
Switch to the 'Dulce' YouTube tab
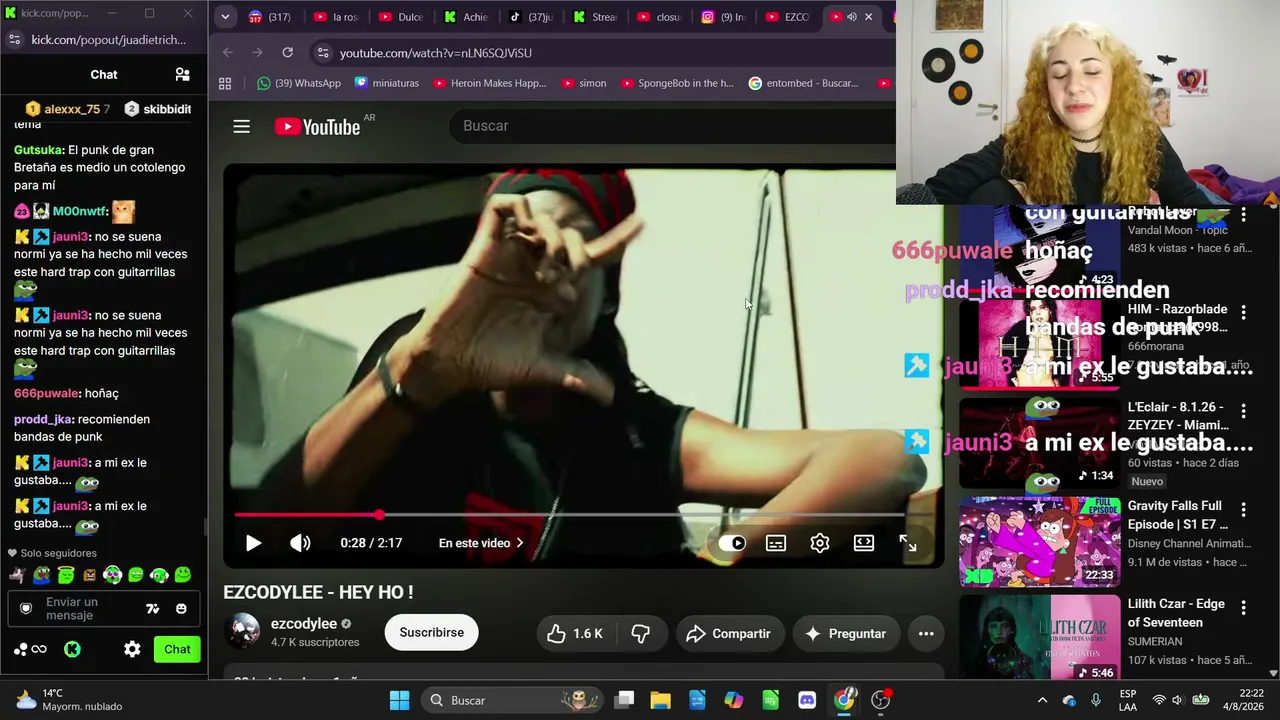coord(402,17)
